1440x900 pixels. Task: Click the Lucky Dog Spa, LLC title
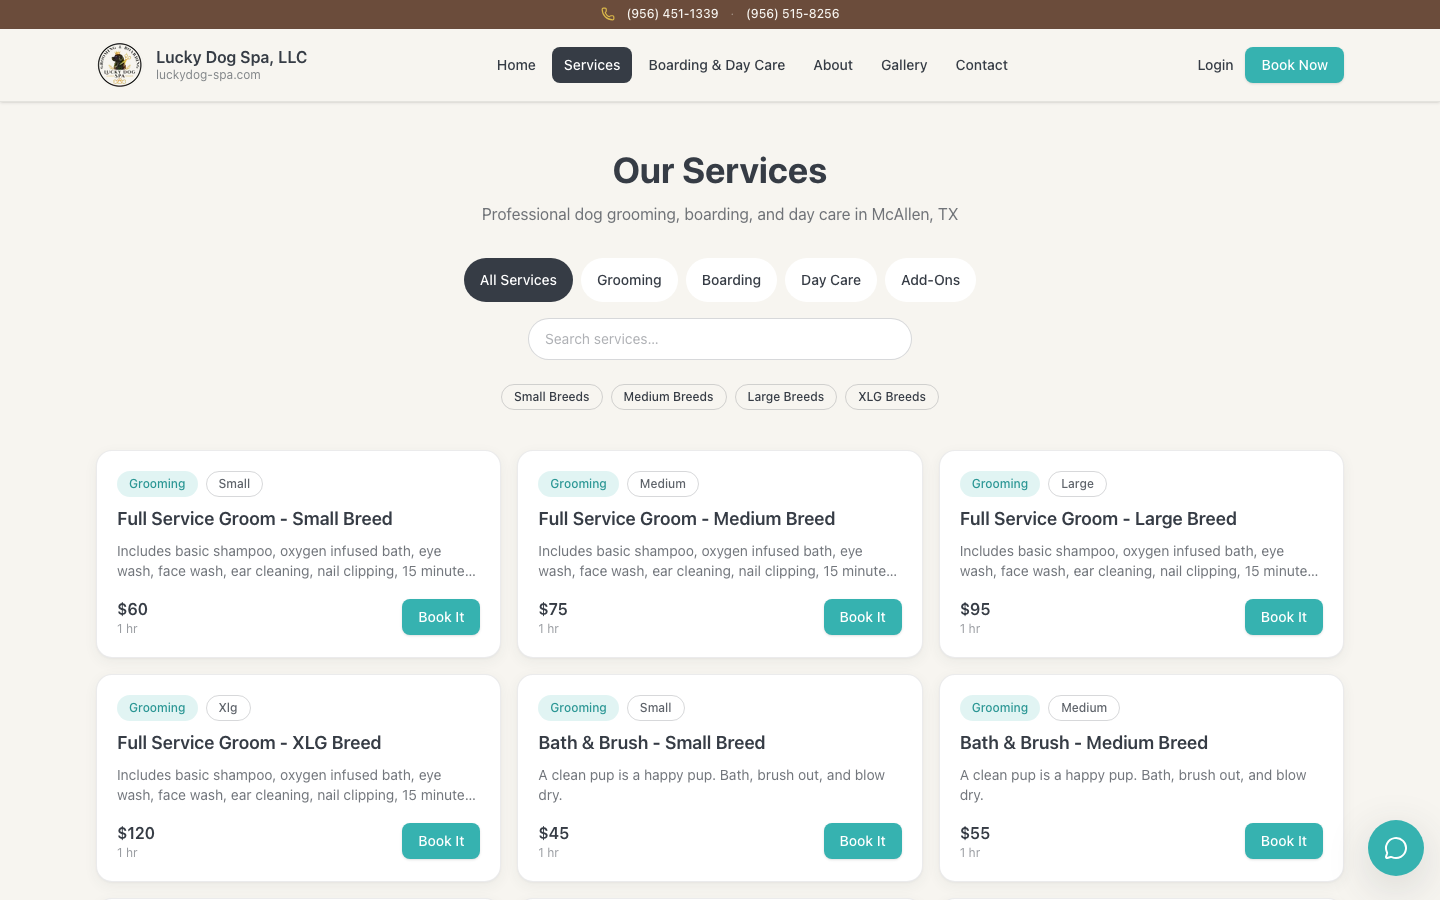(231, 57)
